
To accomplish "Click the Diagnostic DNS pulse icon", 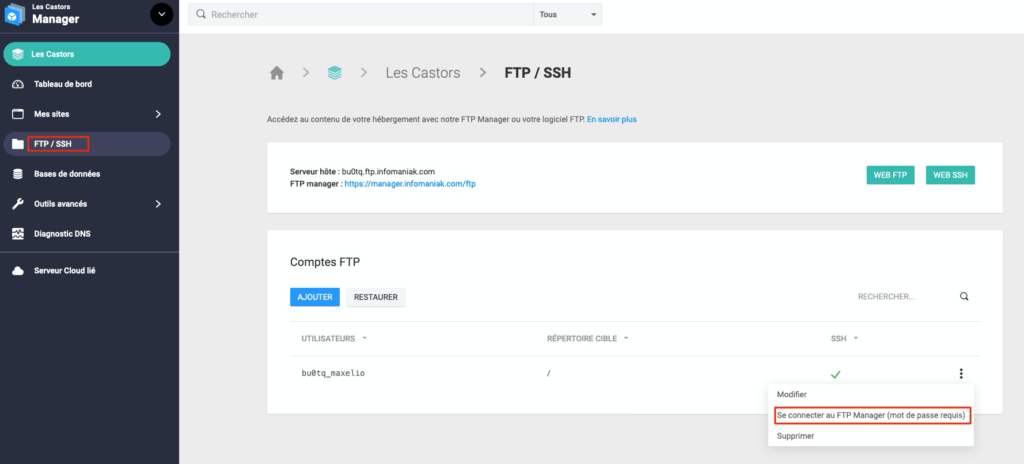I will pyautogui.click(x=18, y=233).
